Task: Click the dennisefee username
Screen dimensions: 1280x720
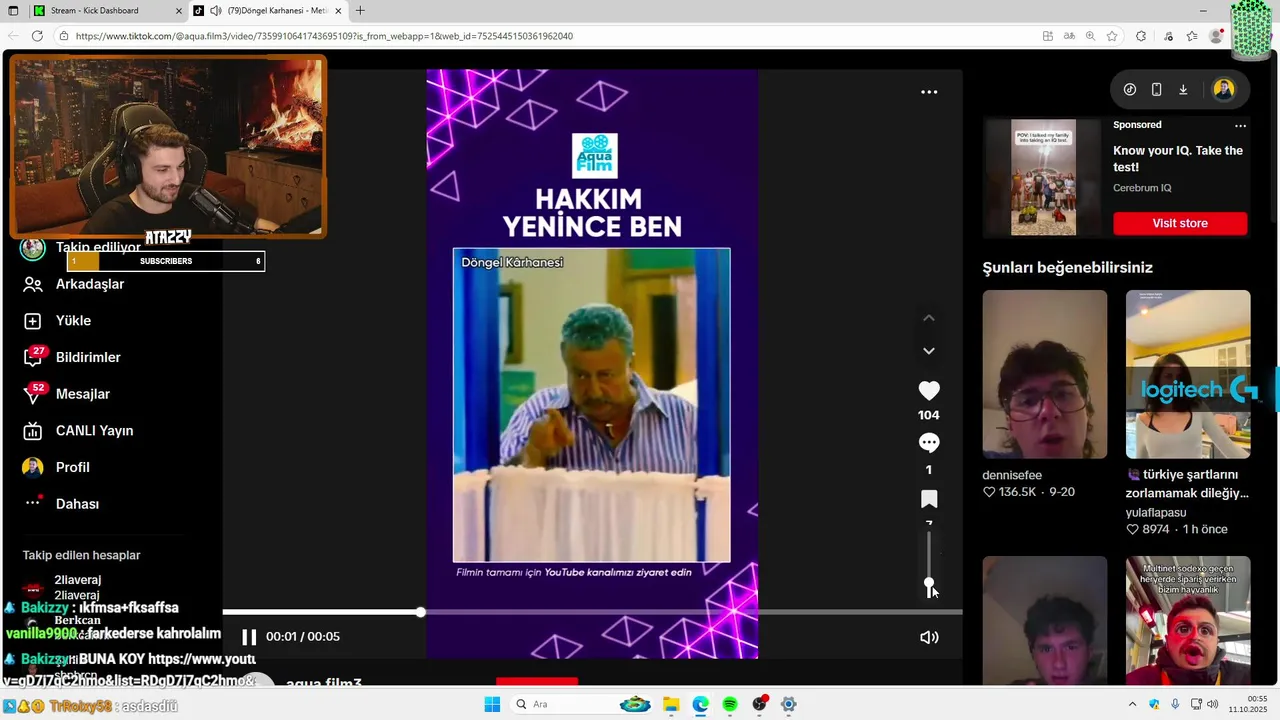Action: (1012, 475)
